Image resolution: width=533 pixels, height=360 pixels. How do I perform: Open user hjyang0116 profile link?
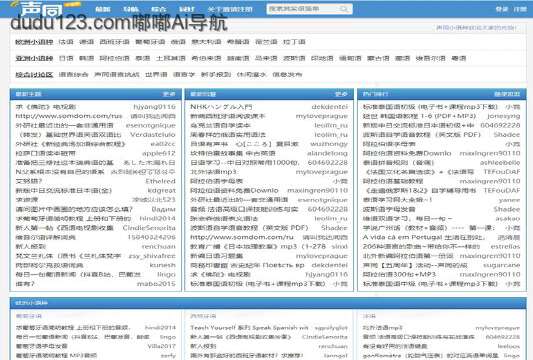click(x=155, y=107)
